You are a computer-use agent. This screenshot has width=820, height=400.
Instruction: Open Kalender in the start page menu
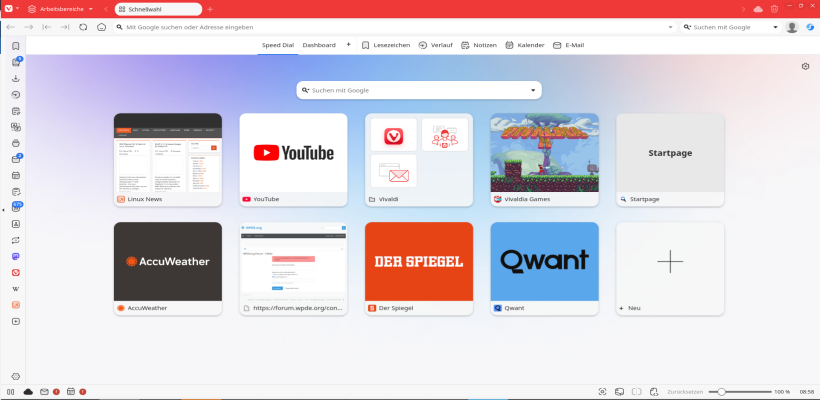pyautogui.click(x=525, y=45)
